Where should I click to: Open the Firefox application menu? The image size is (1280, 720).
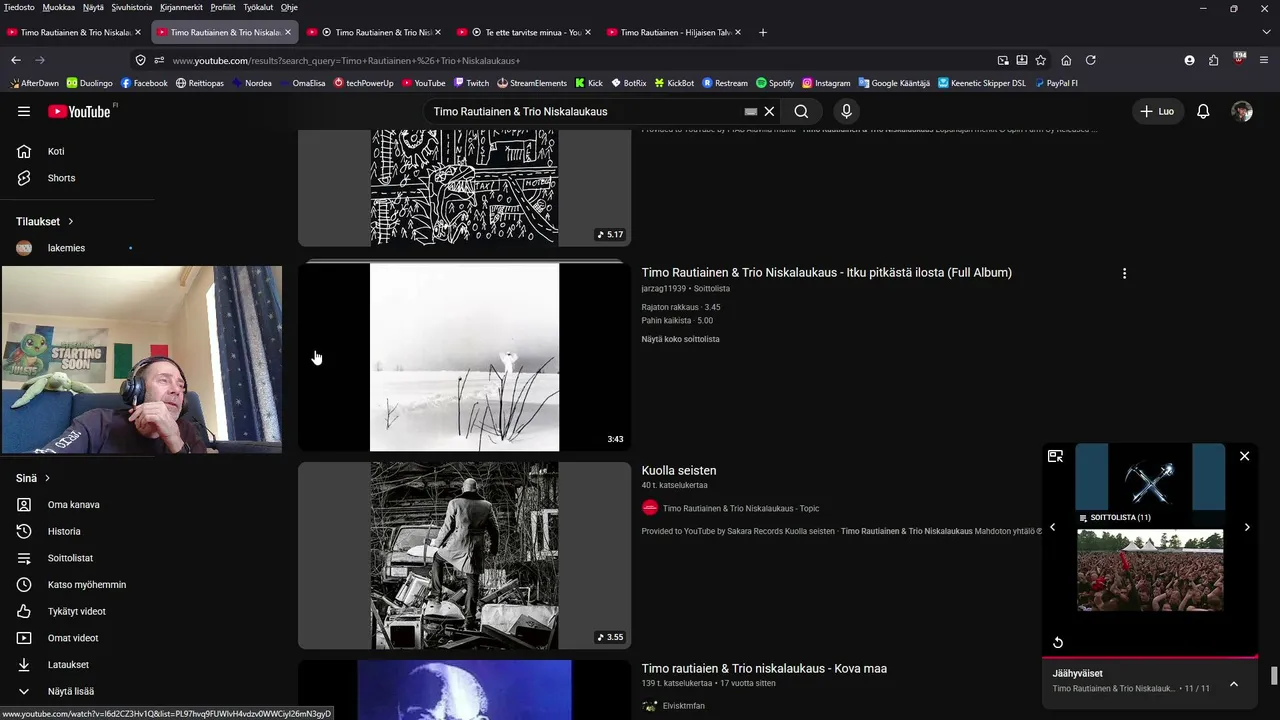point(1265,60)
